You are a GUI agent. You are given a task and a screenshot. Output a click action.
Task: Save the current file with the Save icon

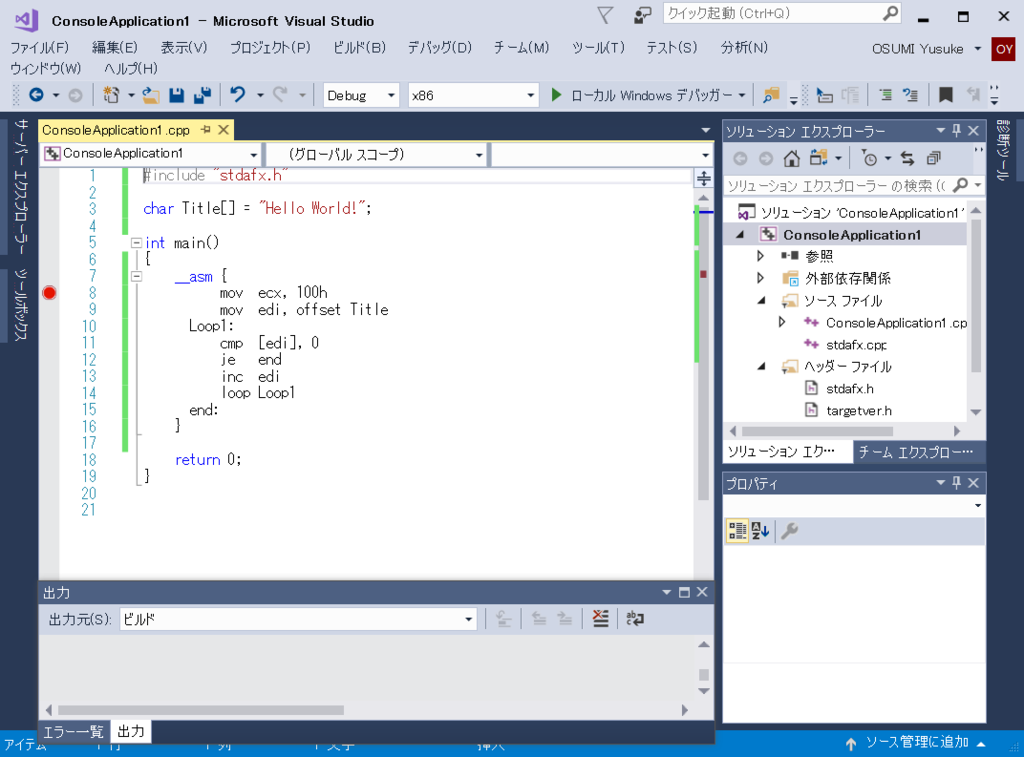pyautogui.click(x=176, y=95)
